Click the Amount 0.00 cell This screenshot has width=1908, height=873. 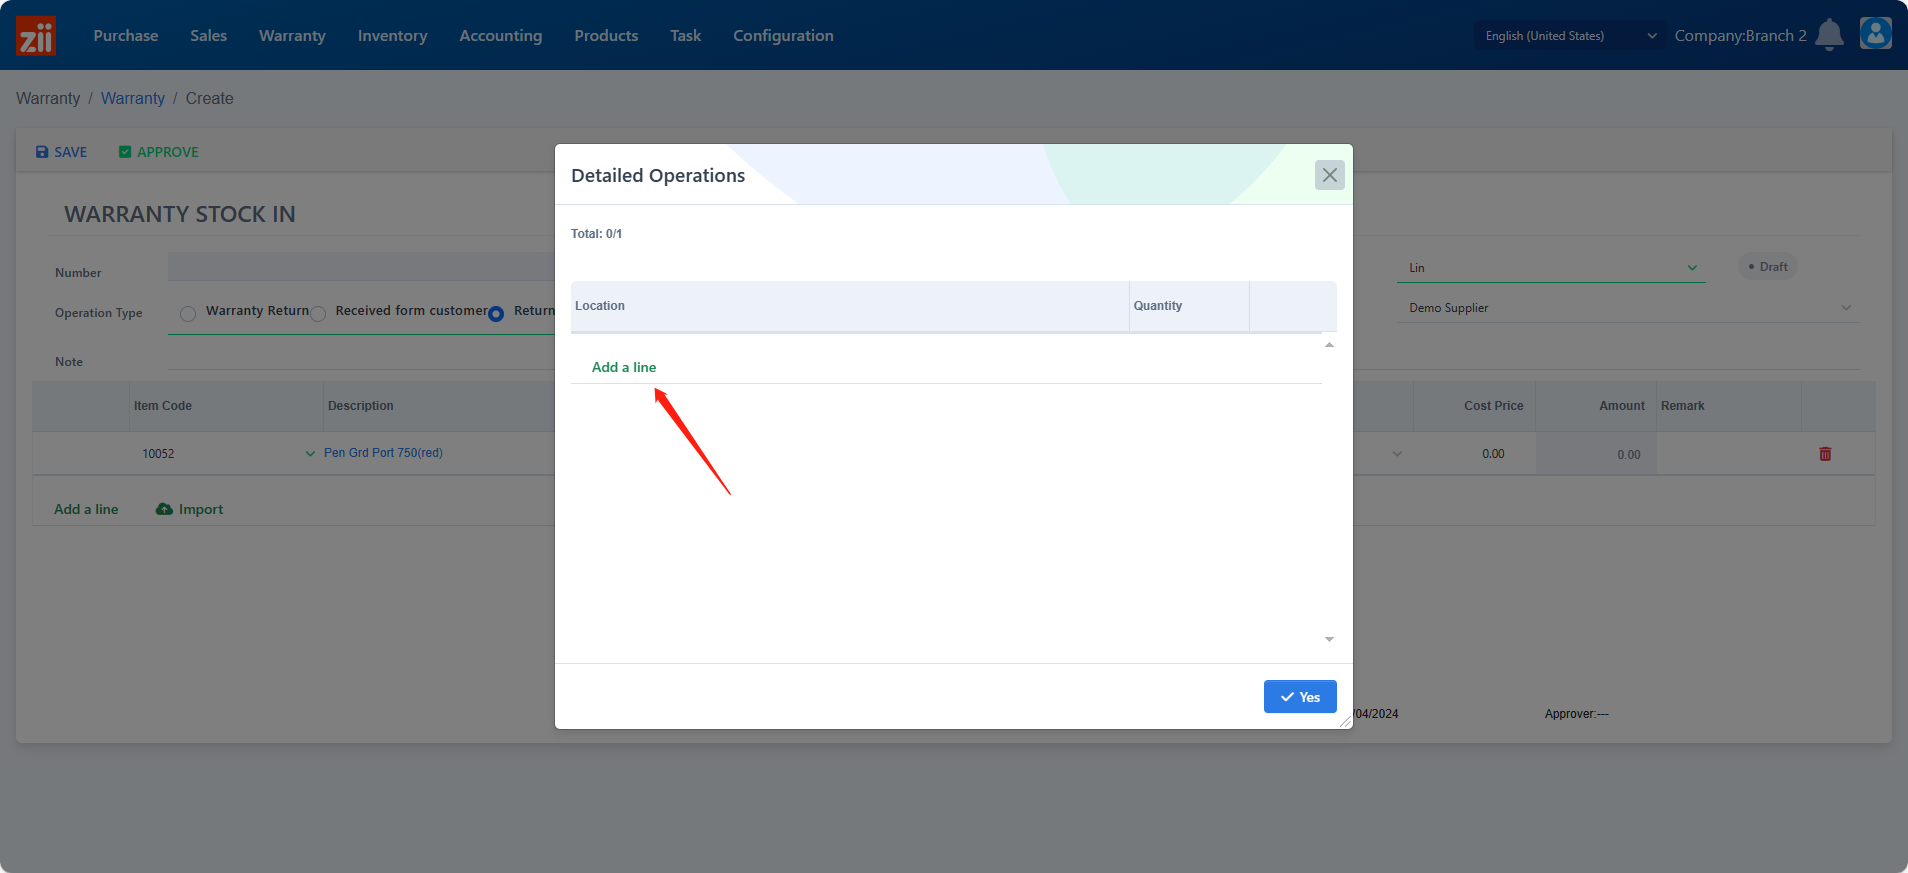pyautogui.click(x=1596, y=454)
